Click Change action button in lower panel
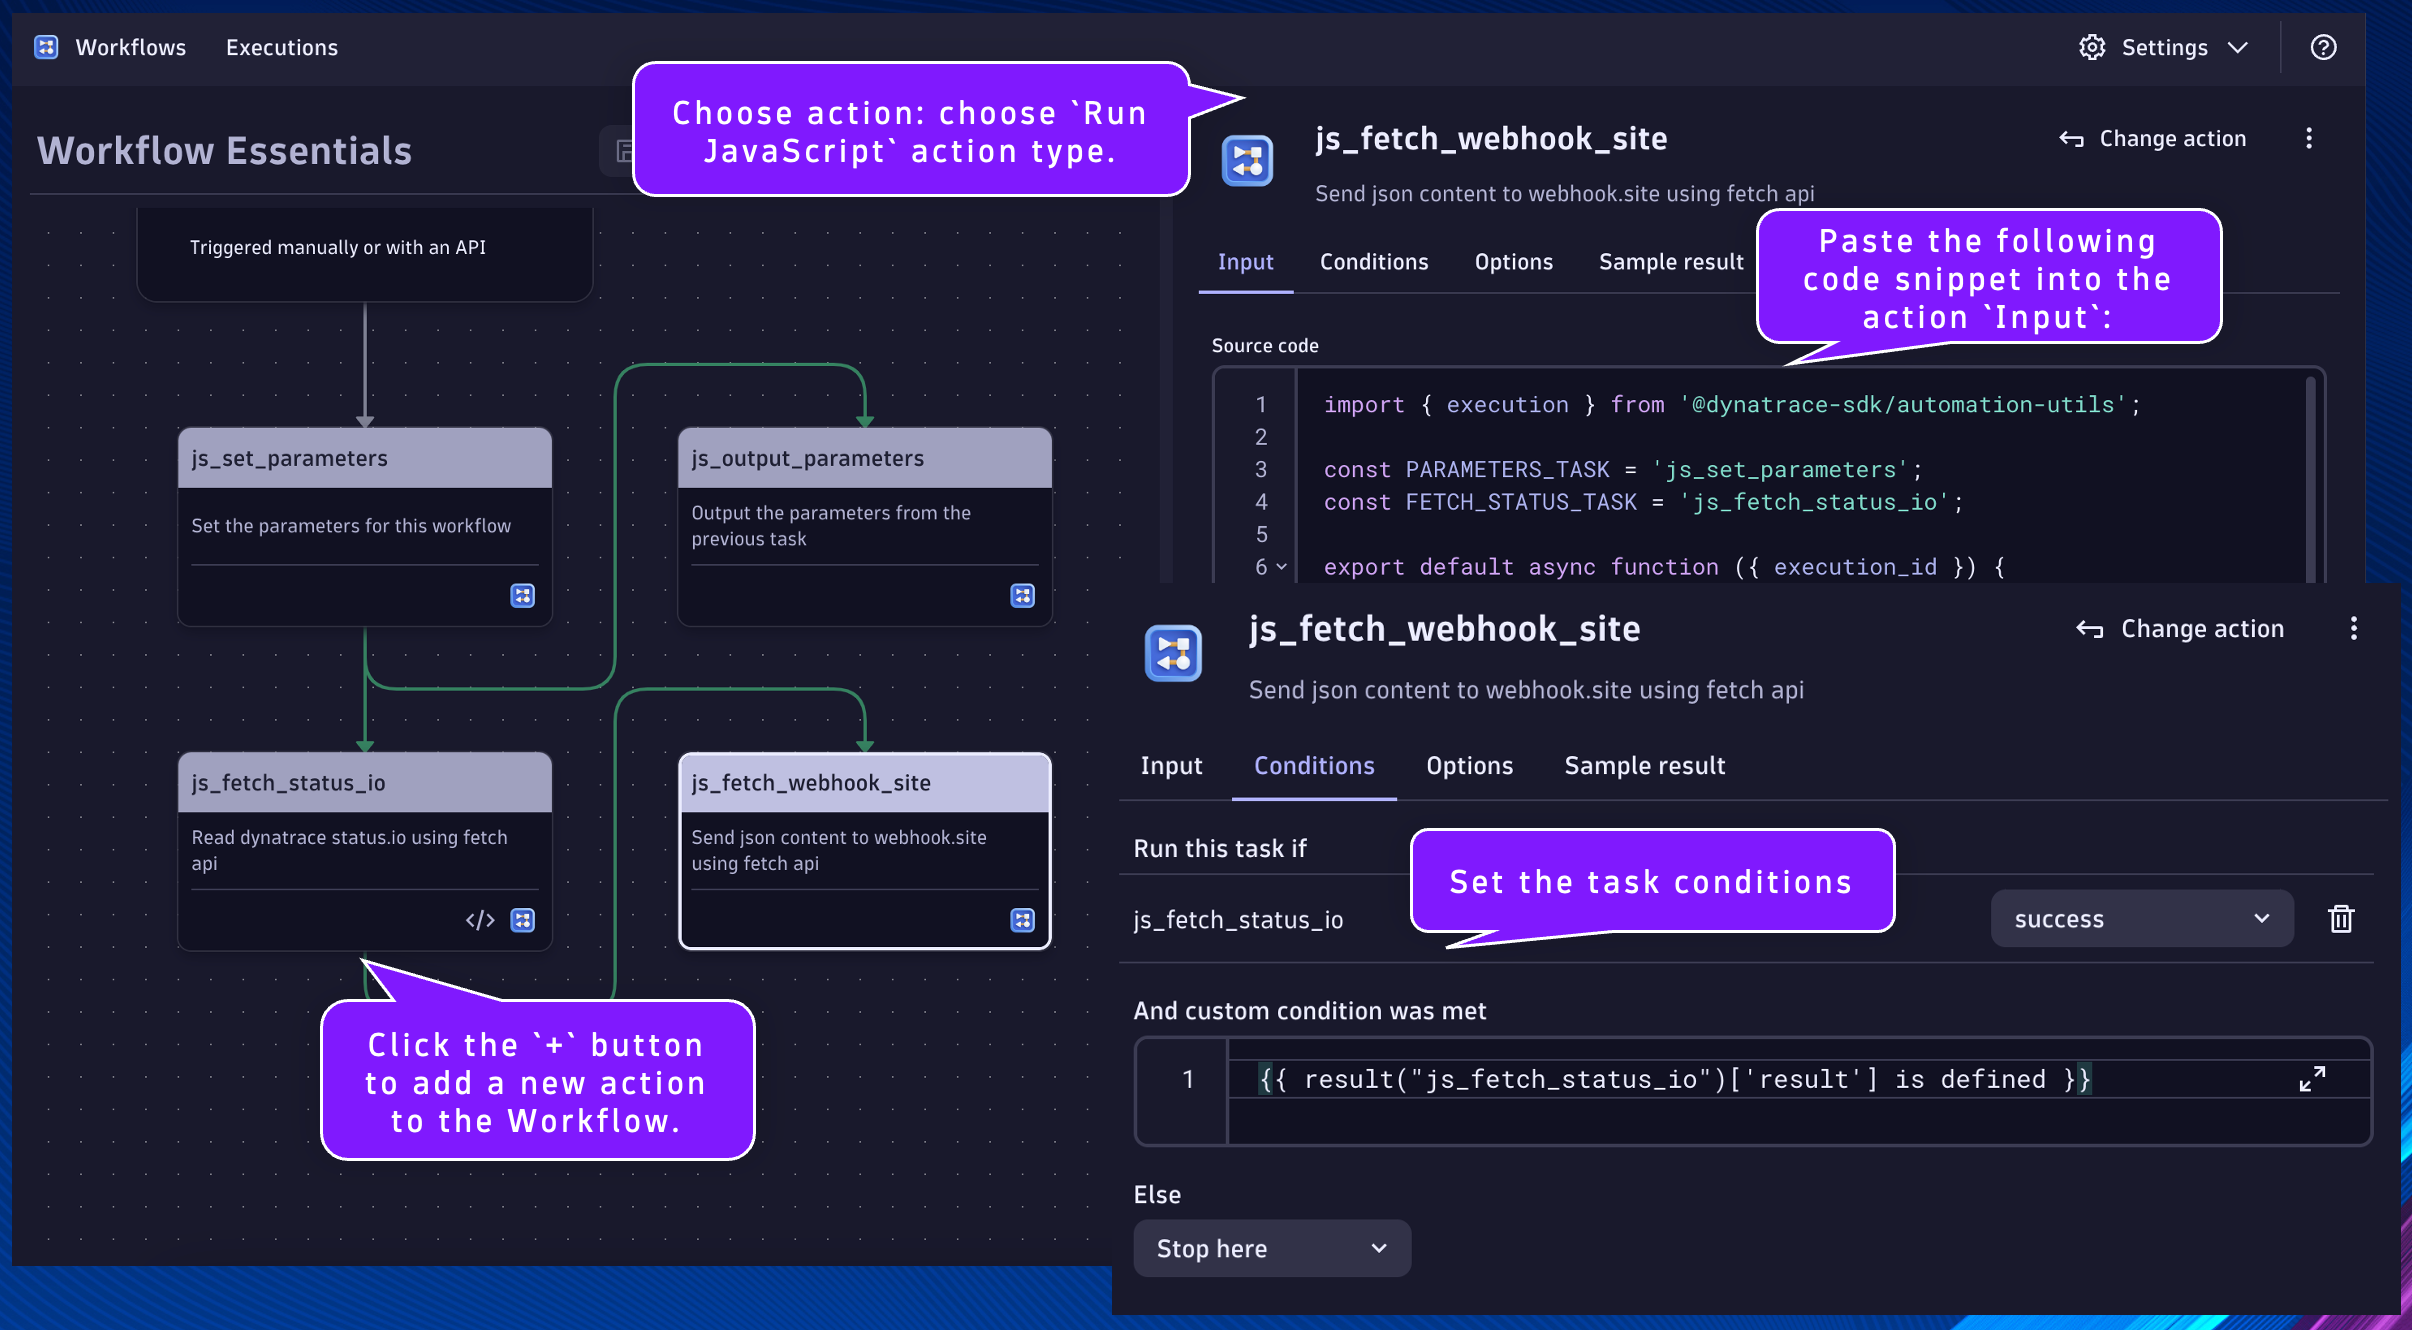Viewport: 2412px width, 1330px height. pyautogui.click(x=2180, y=629)
